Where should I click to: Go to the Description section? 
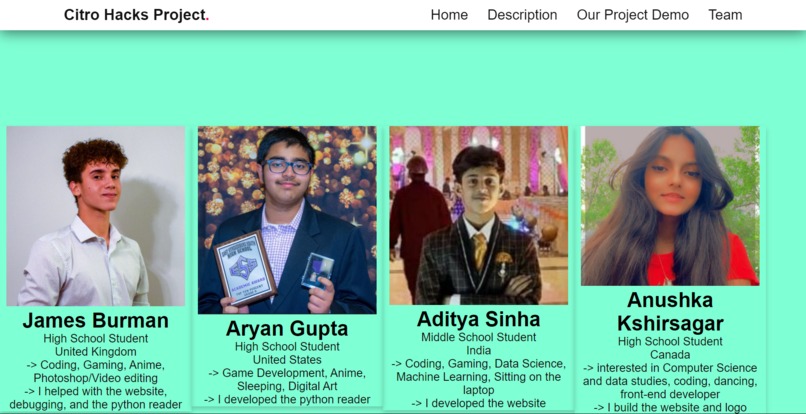coord(522,15)
